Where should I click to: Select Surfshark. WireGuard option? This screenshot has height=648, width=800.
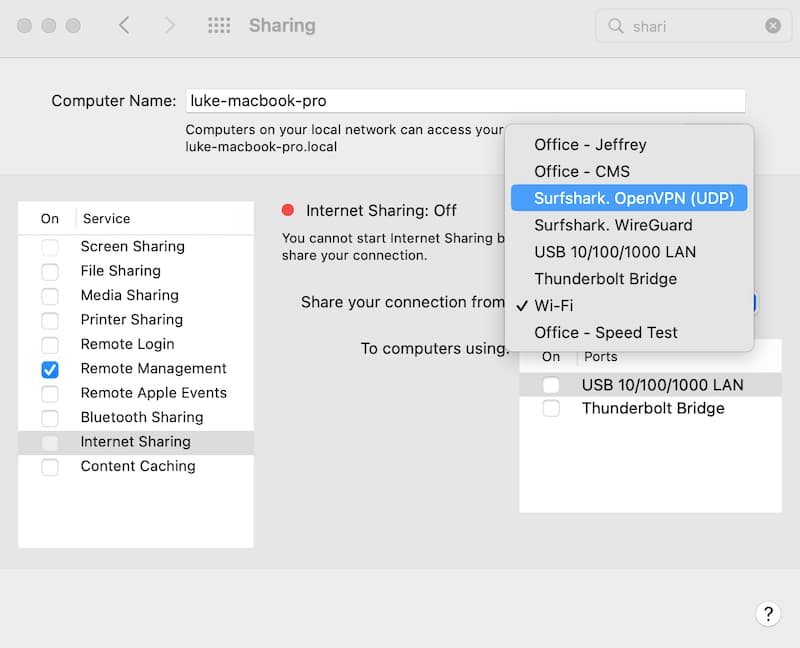coord(629,225)
